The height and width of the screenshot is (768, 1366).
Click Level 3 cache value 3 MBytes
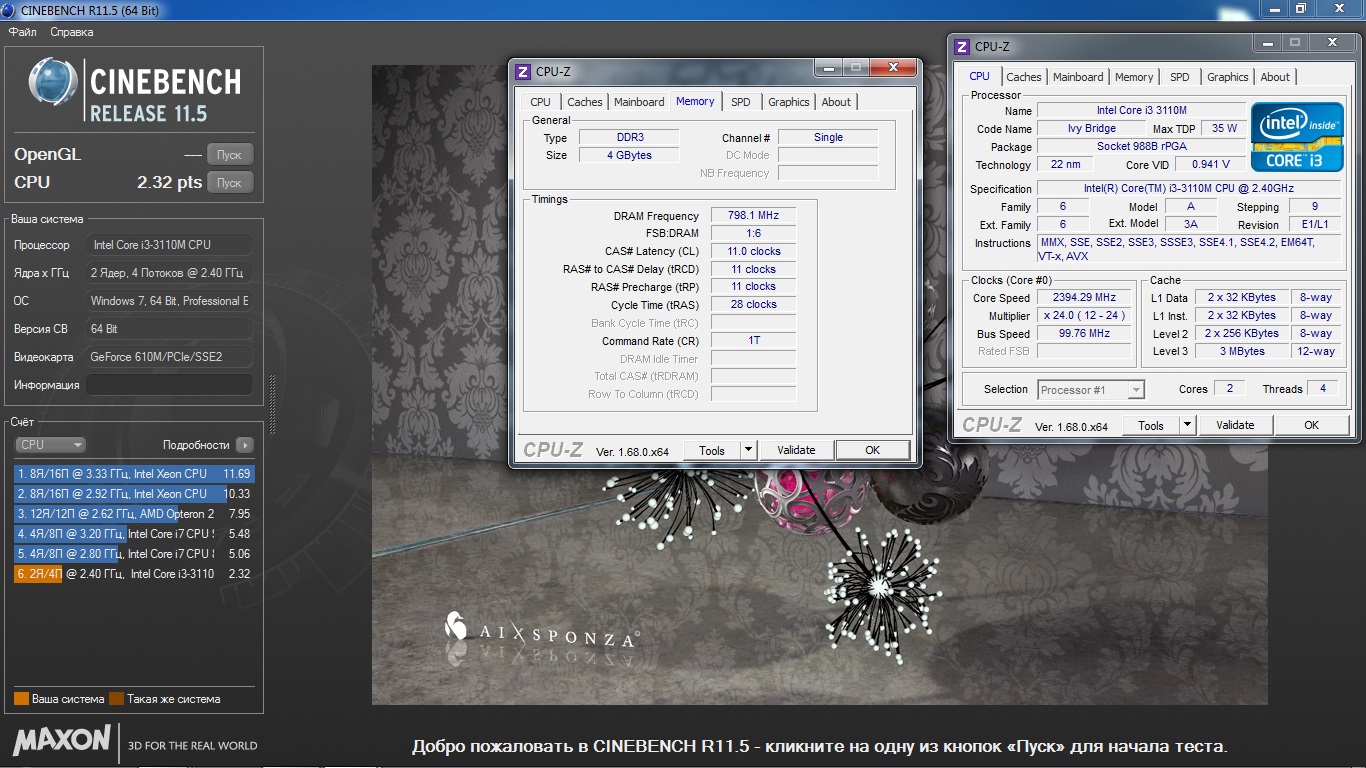point(1242,351)
